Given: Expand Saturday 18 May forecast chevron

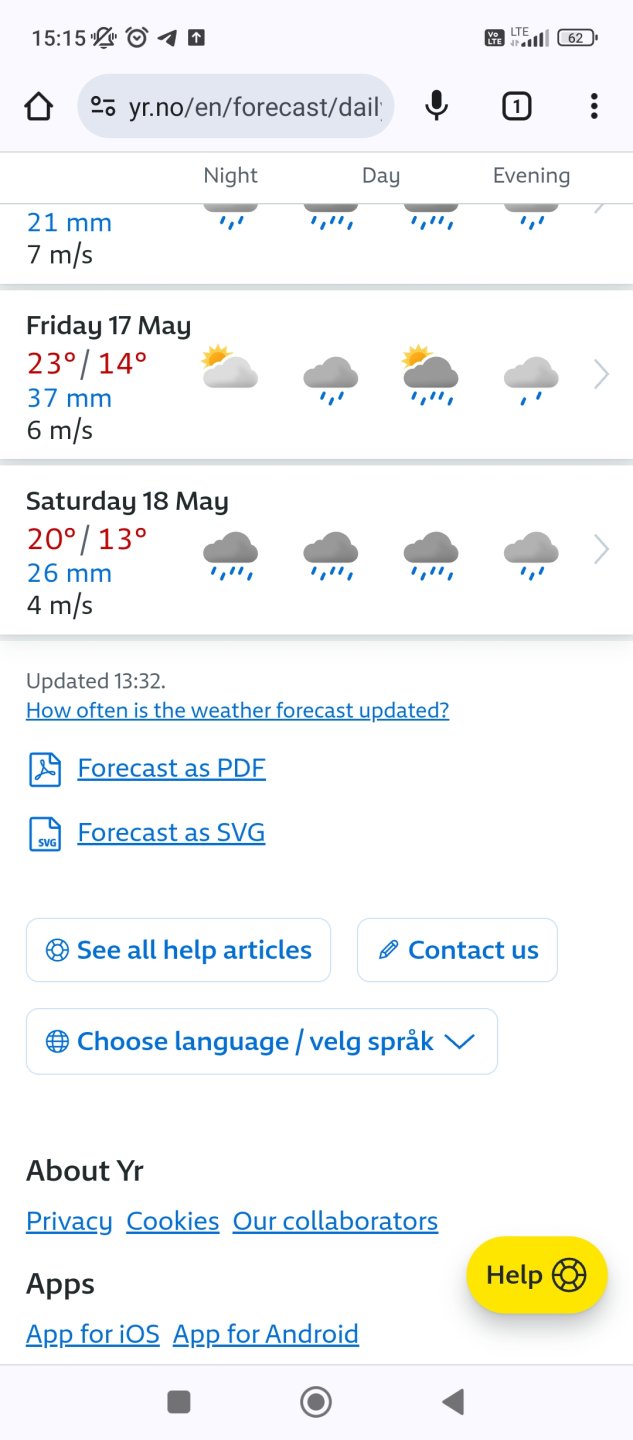Looking at the screenshot, I should click(601, 550).
